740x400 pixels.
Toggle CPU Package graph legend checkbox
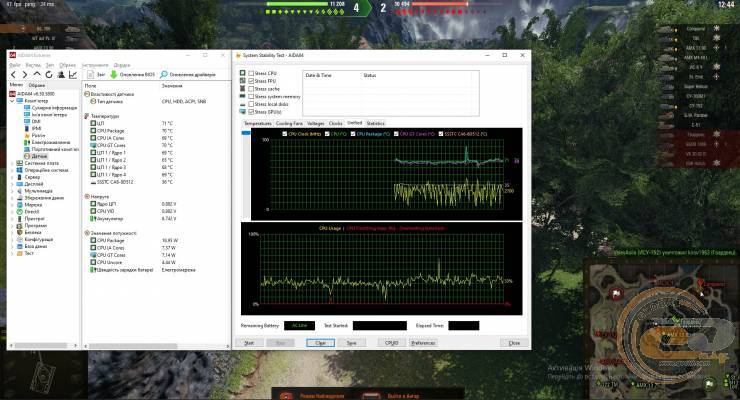pyautogui.click(x=353, y=134)
